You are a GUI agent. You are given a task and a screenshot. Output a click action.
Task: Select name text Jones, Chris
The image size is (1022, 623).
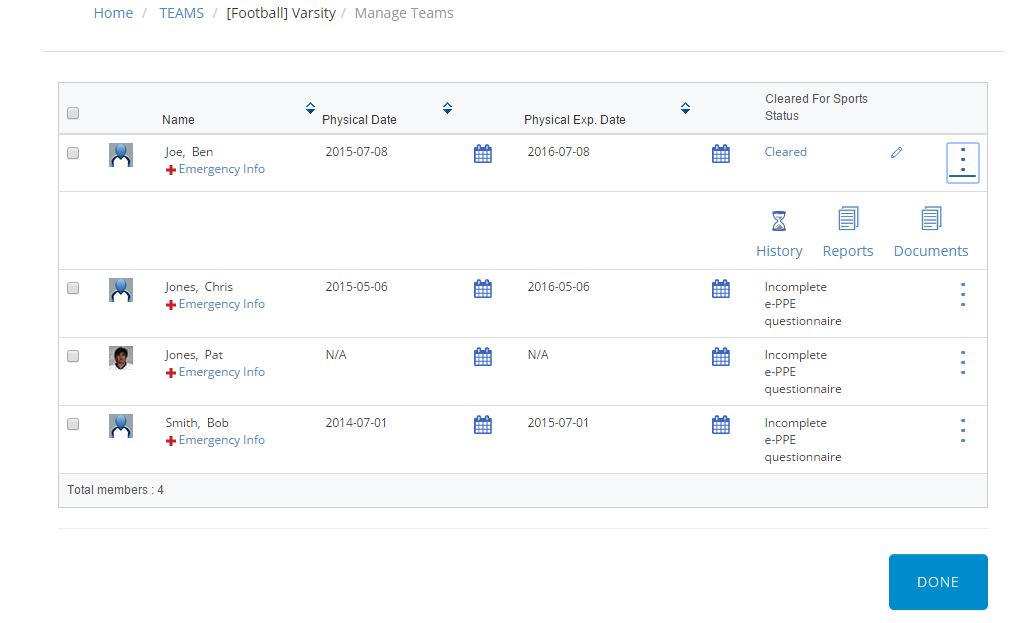(199, 287)
